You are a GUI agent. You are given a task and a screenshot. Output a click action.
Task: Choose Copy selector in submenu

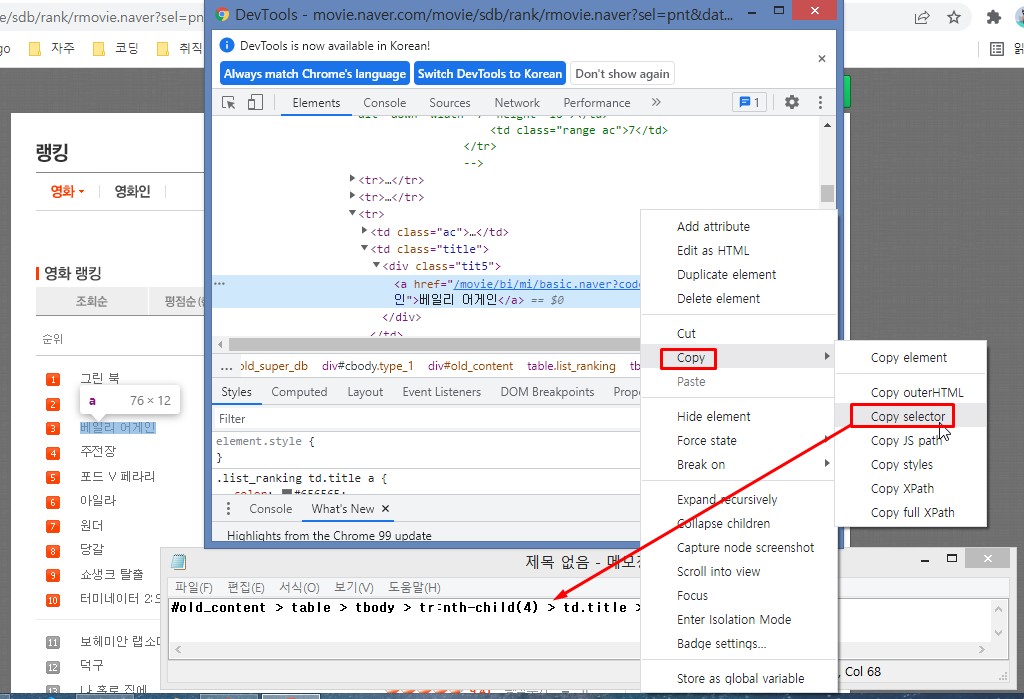[908, 416]
